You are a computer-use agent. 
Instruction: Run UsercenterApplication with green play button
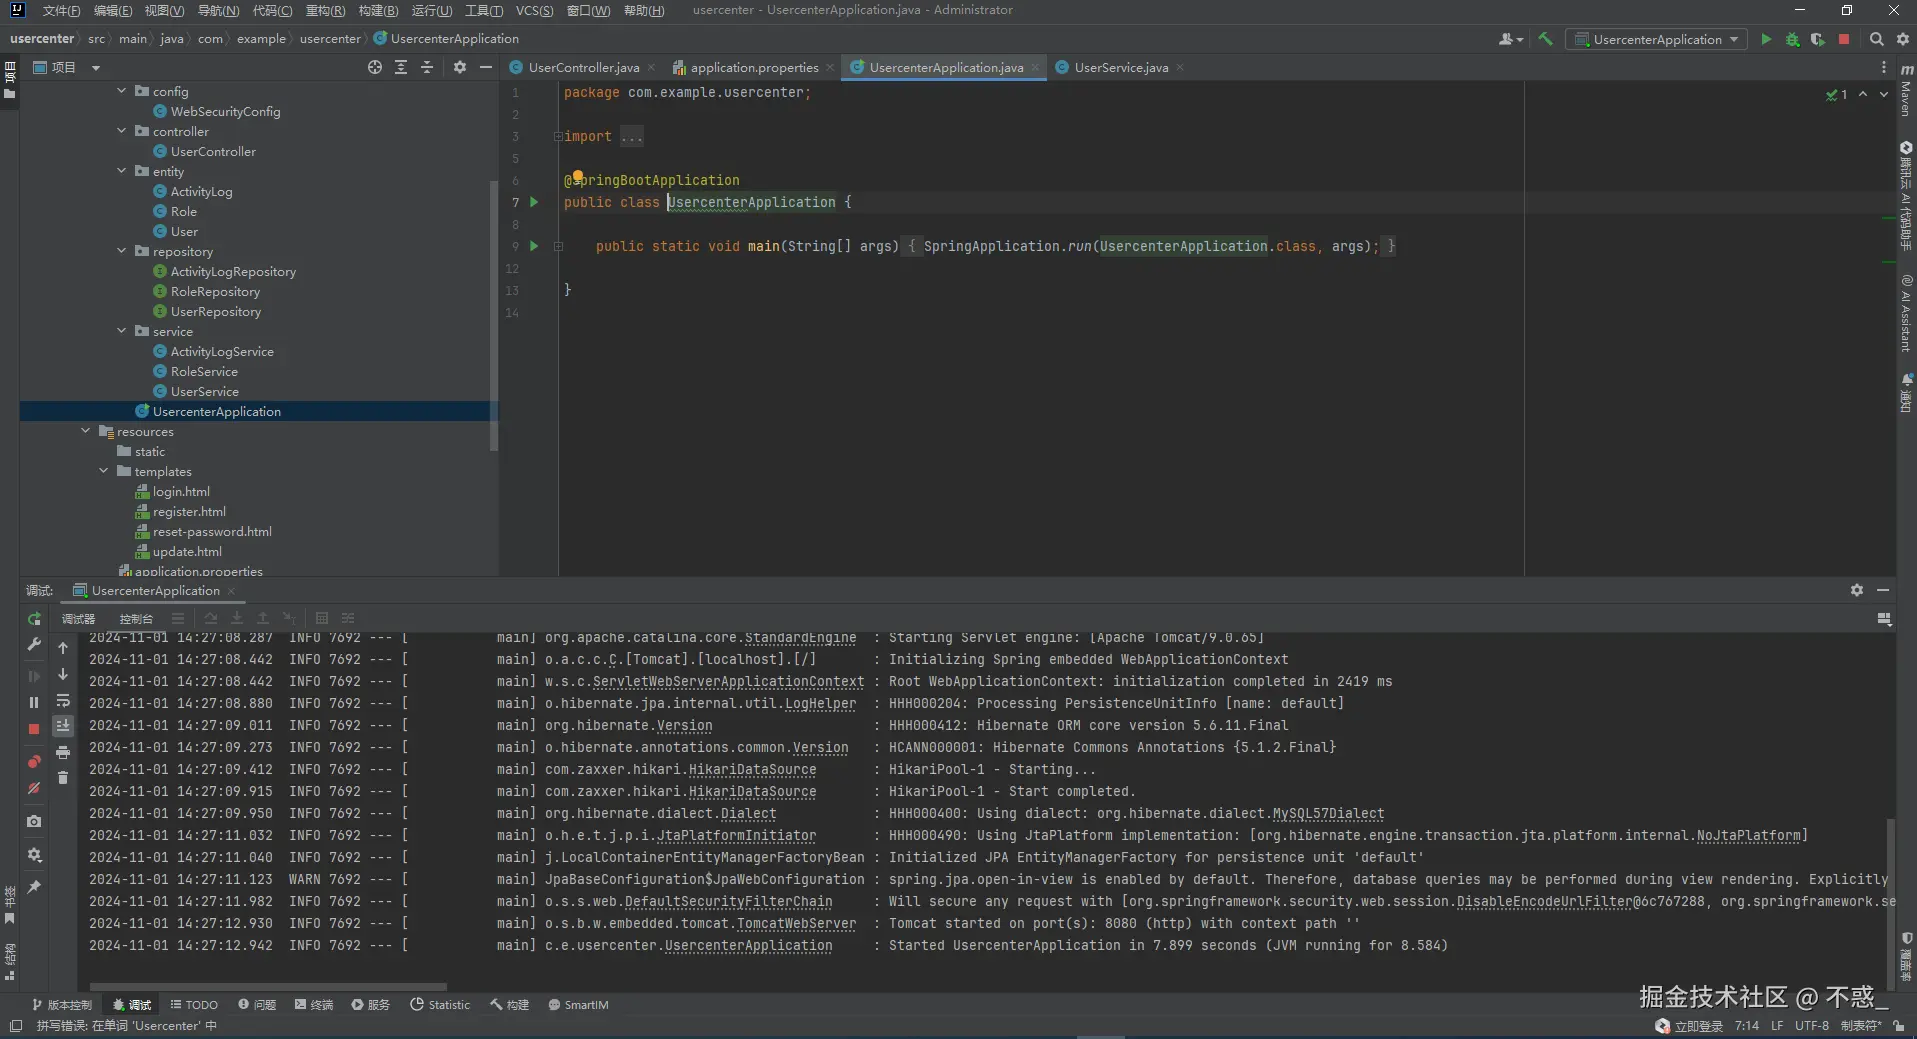pos(1766,39)
